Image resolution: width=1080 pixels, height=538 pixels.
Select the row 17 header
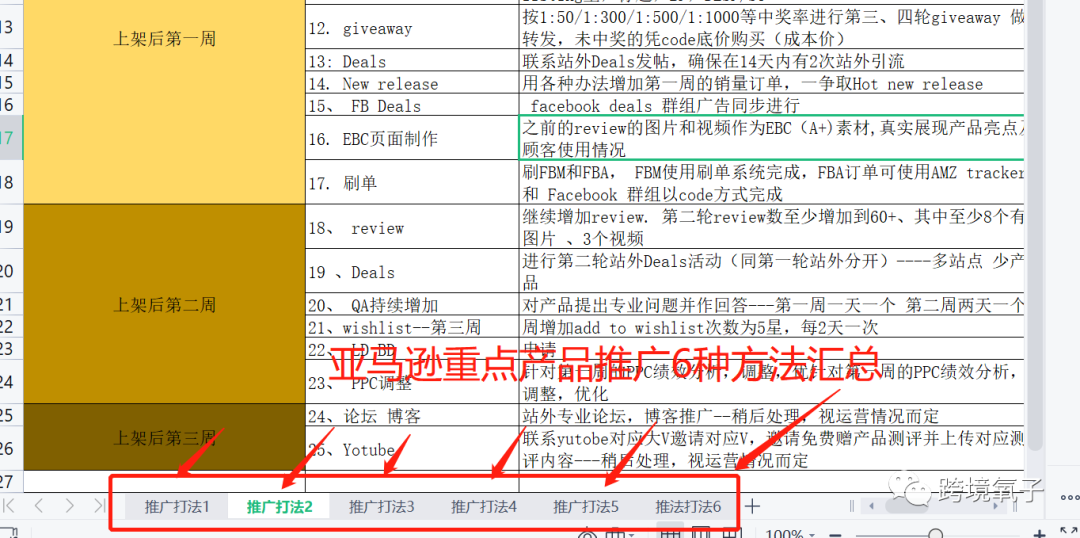coord(11,138)
